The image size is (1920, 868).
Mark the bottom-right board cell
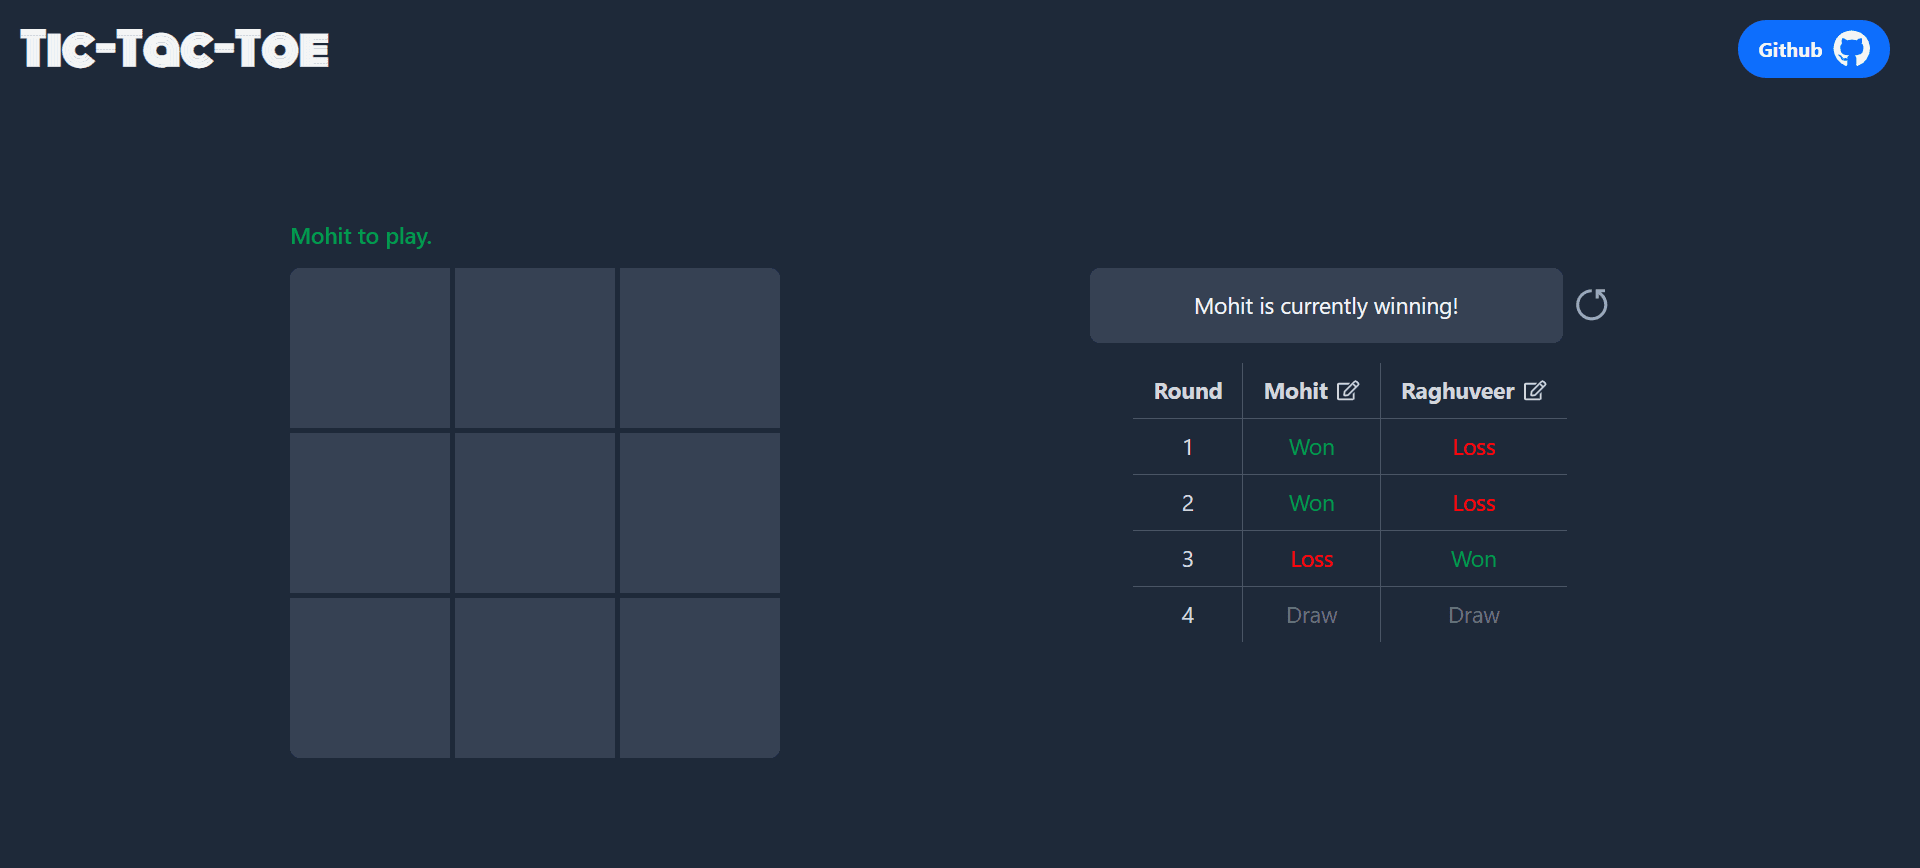tap(700, 677)
